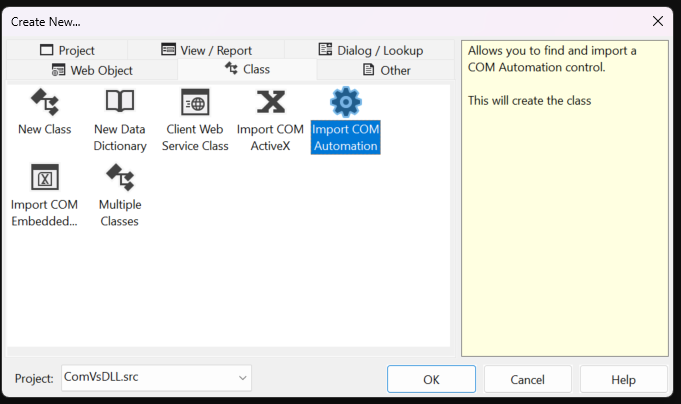Open the Web Object tab
Viewport: 681px width, 404px height.
[x=92, y=70]
